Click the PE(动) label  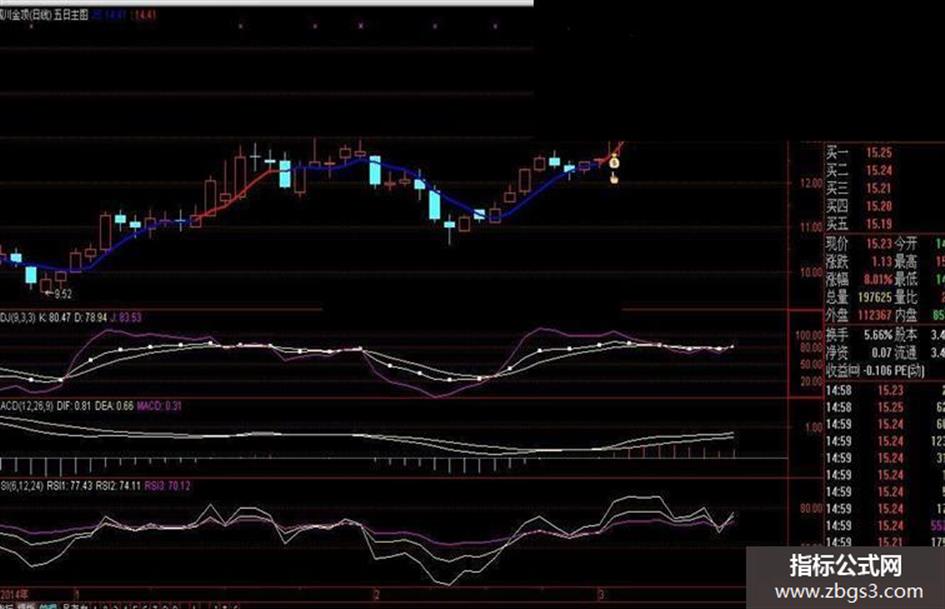(909, 370)
